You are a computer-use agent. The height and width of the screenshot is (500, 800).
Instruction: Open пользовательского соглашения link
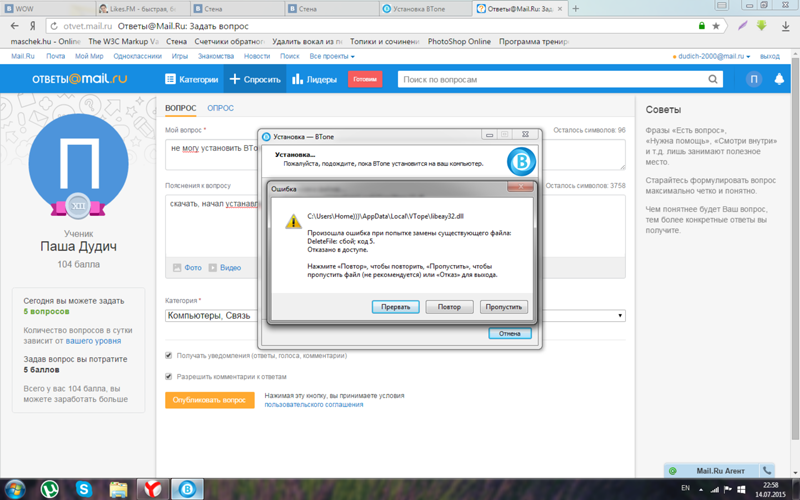314,405
